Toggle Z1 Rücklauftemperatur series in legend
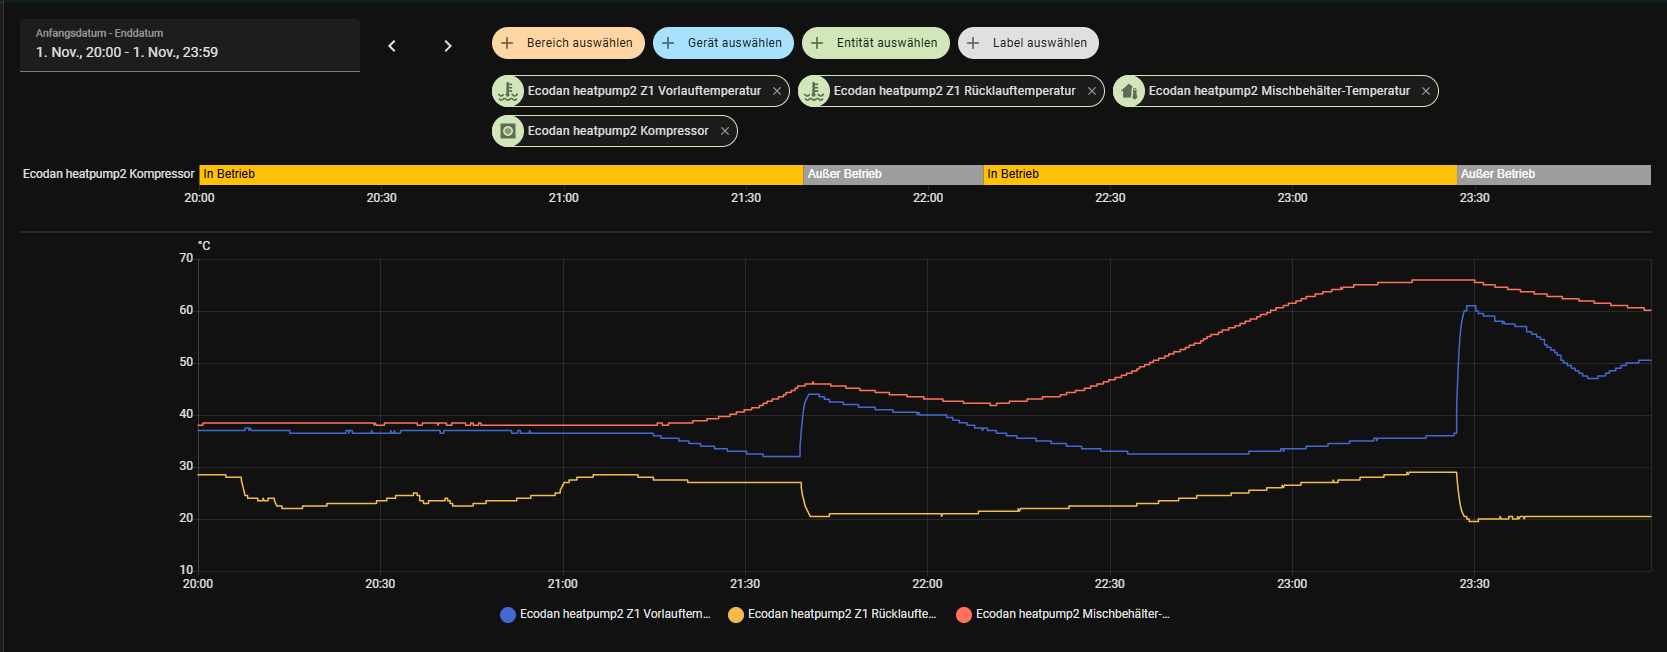The height and width of the screenshot is (652, 1667). coord(832,614)
